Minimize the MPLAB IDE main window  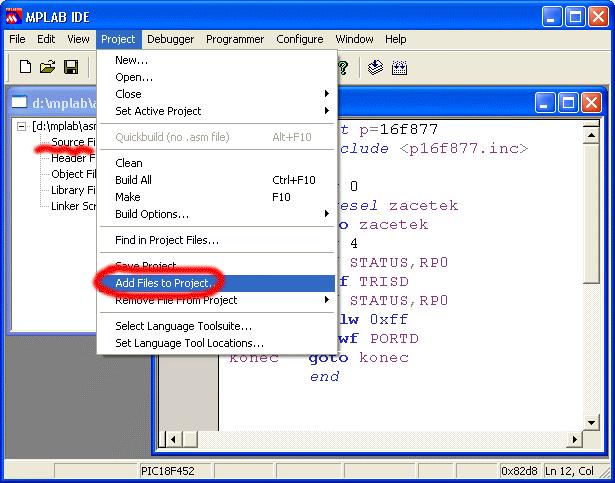pyautogui.click(x=552, y=17)
